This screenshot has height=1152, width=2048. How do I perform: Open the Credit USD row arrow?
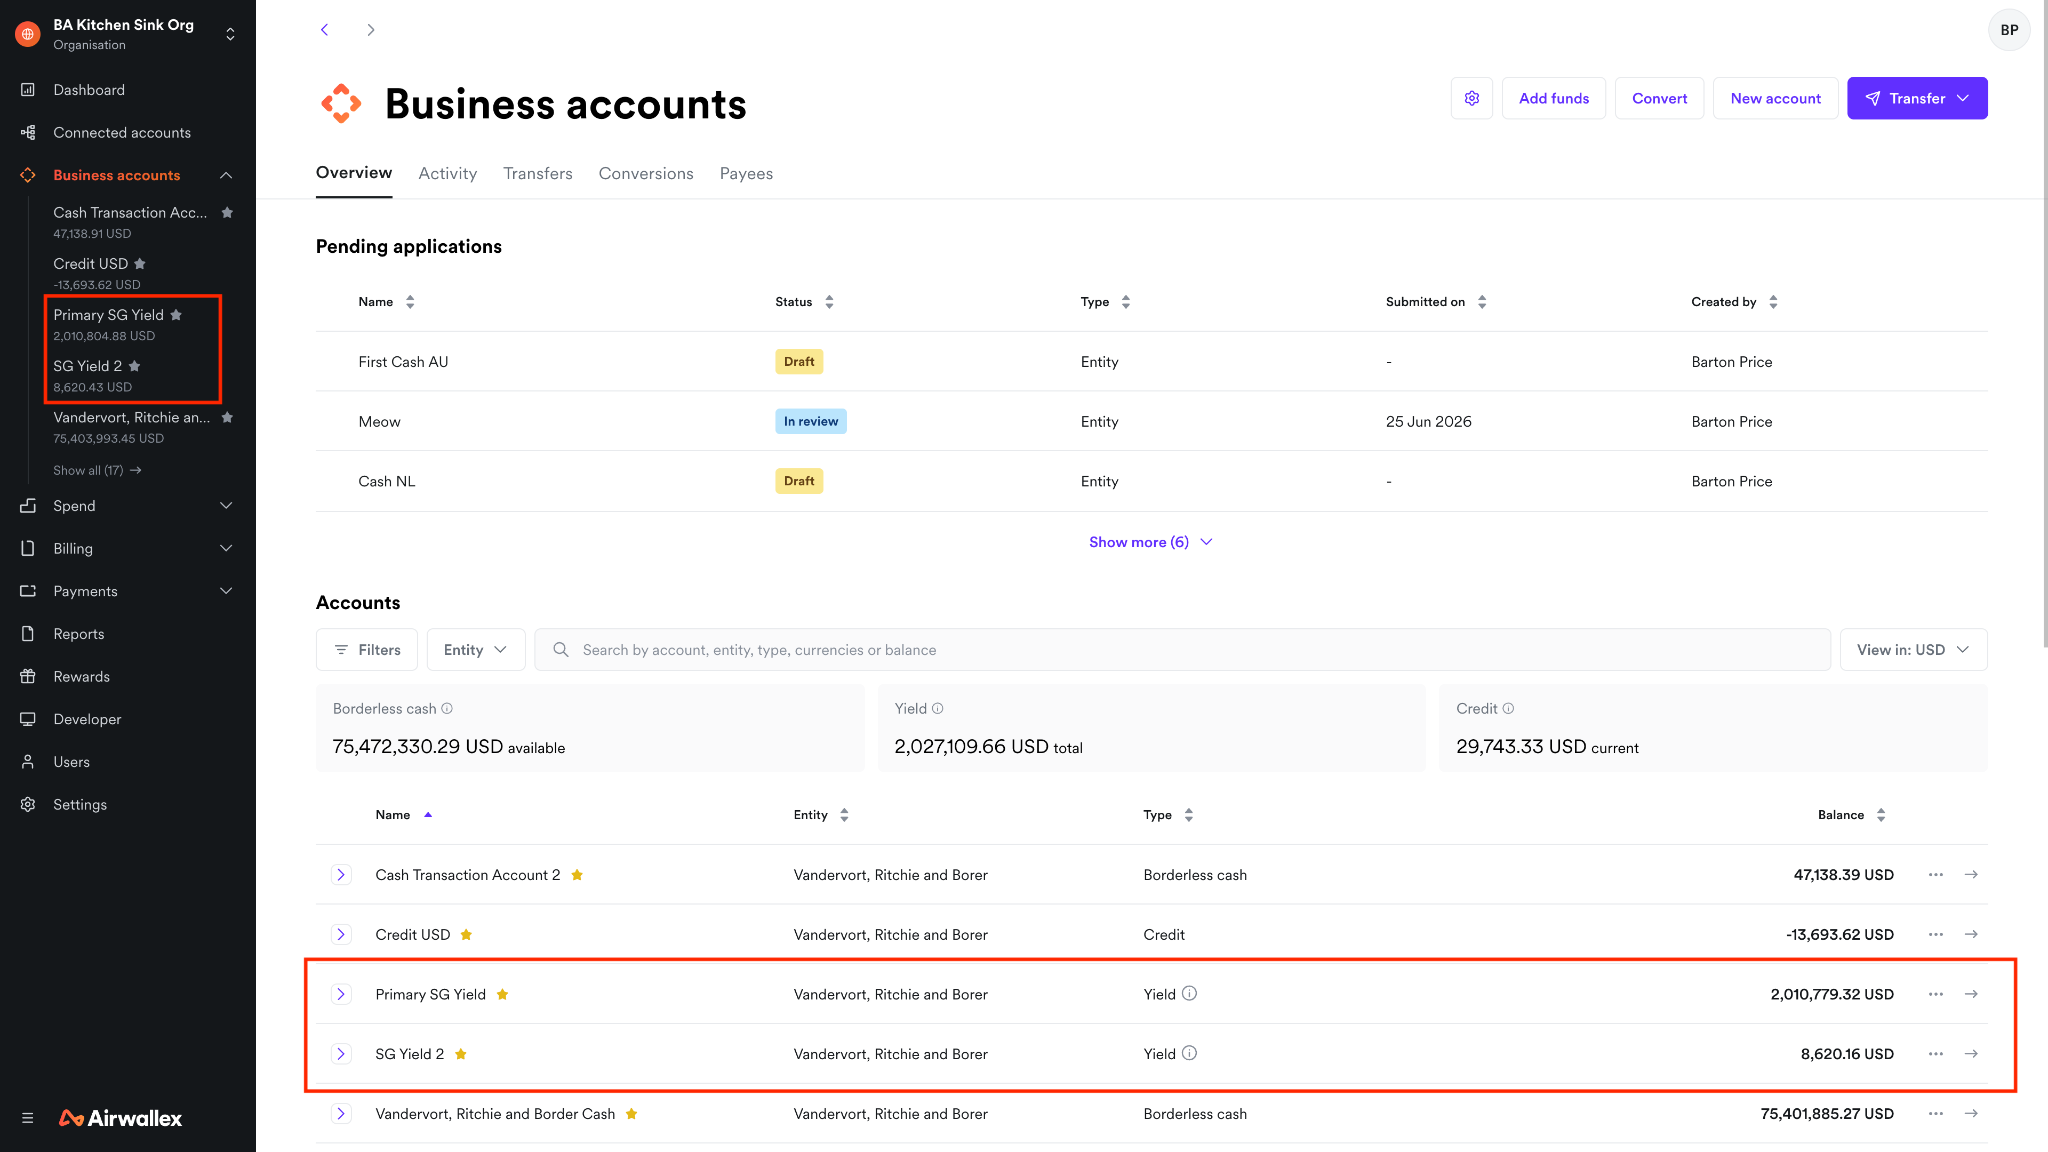pyautogui.click(x=1971, y=934)
